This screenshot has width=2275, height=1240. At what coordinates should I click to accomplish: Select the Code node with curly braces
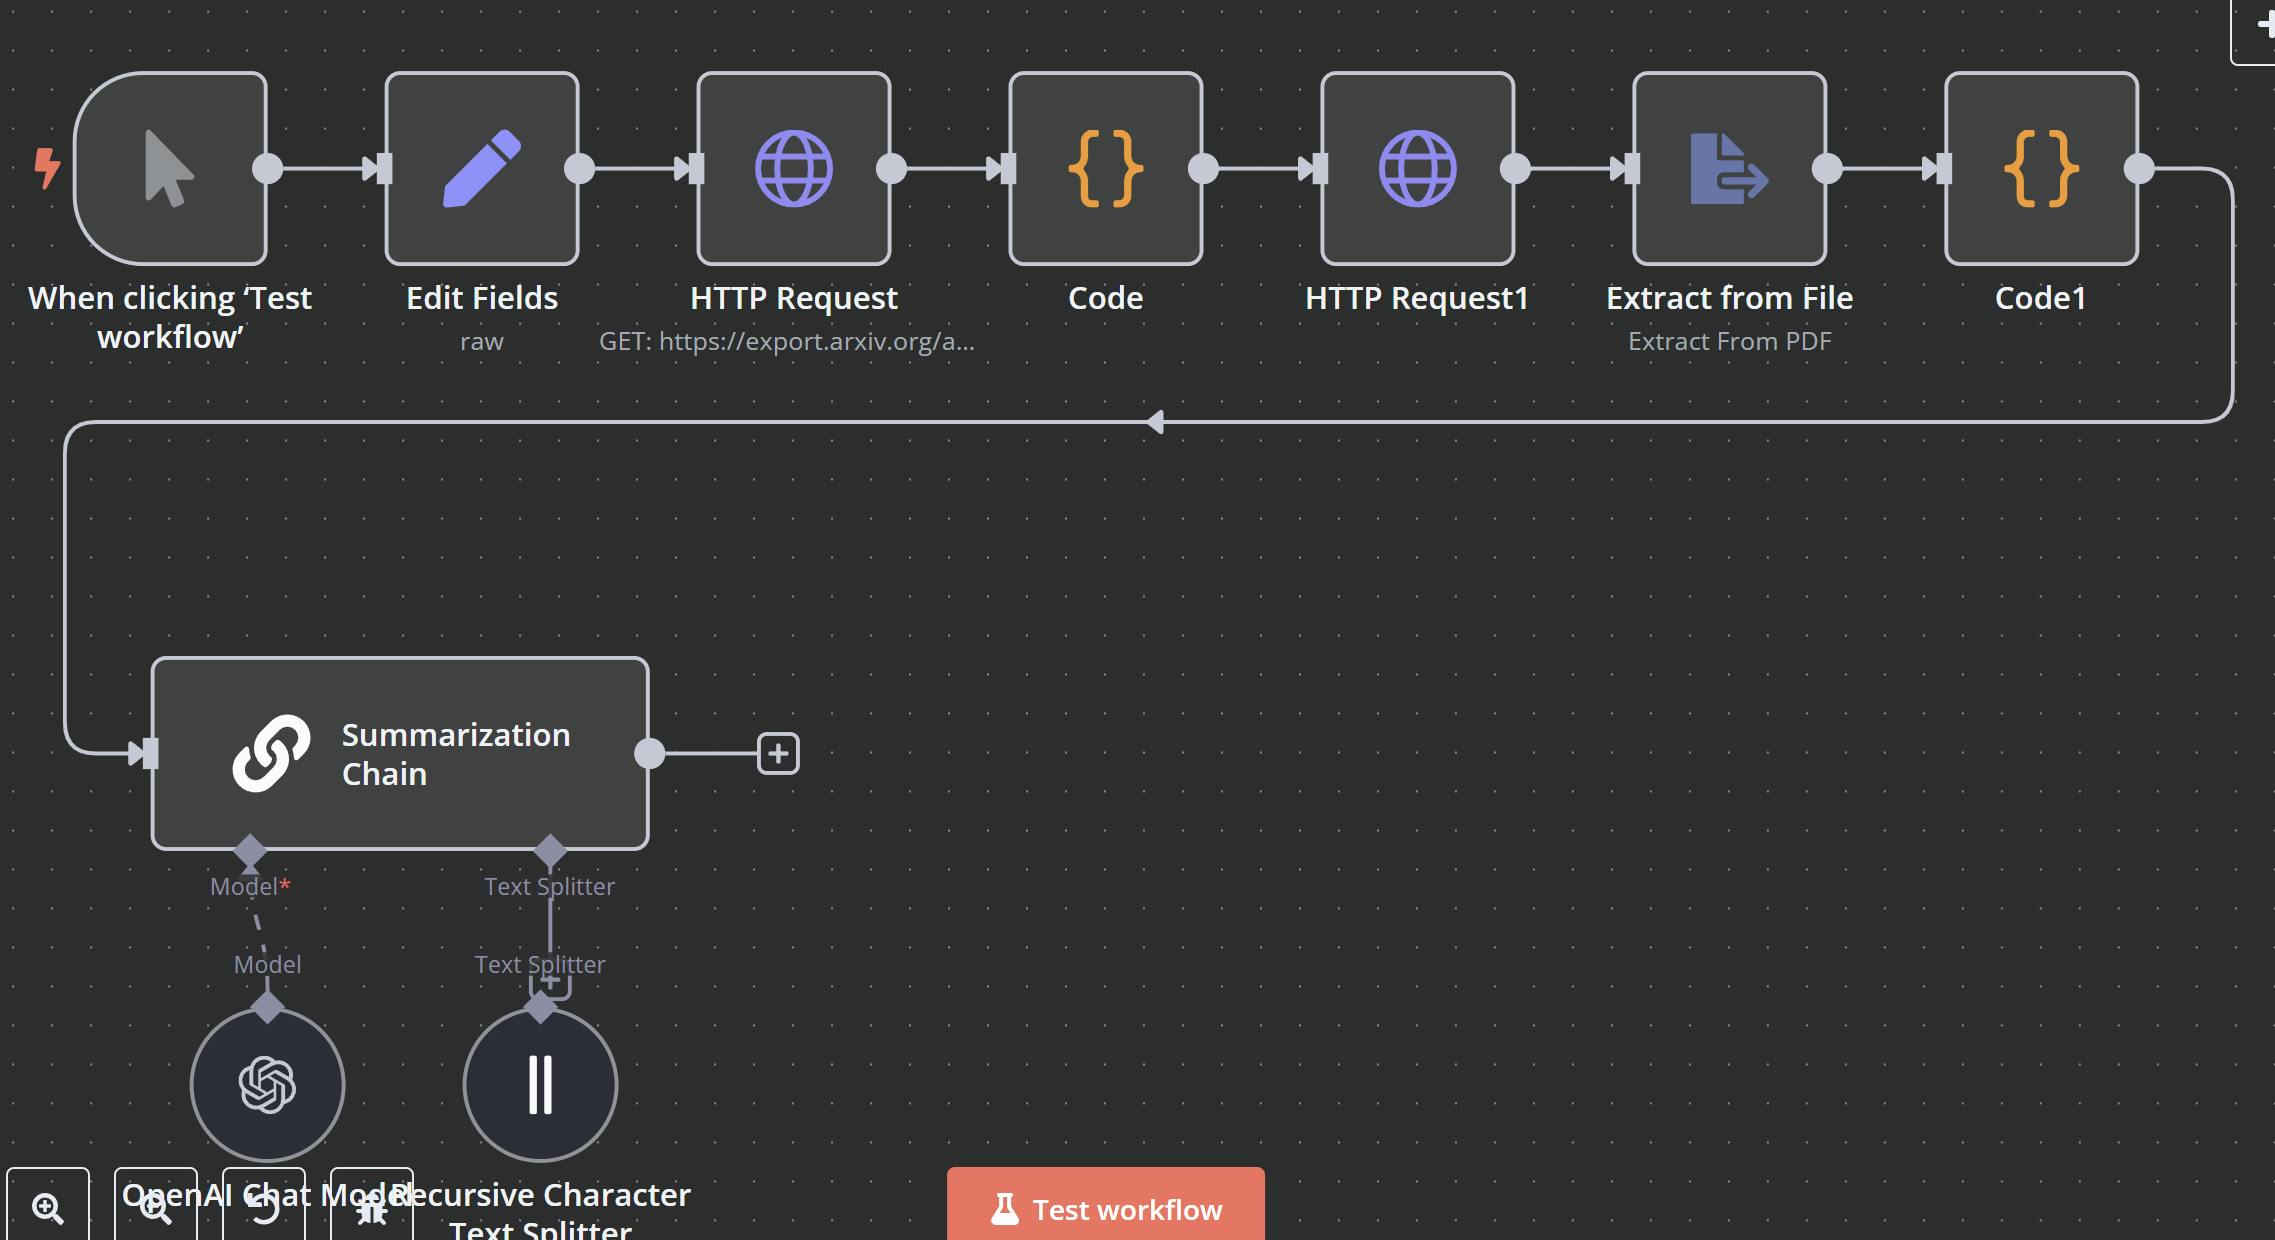[1106, 168]
